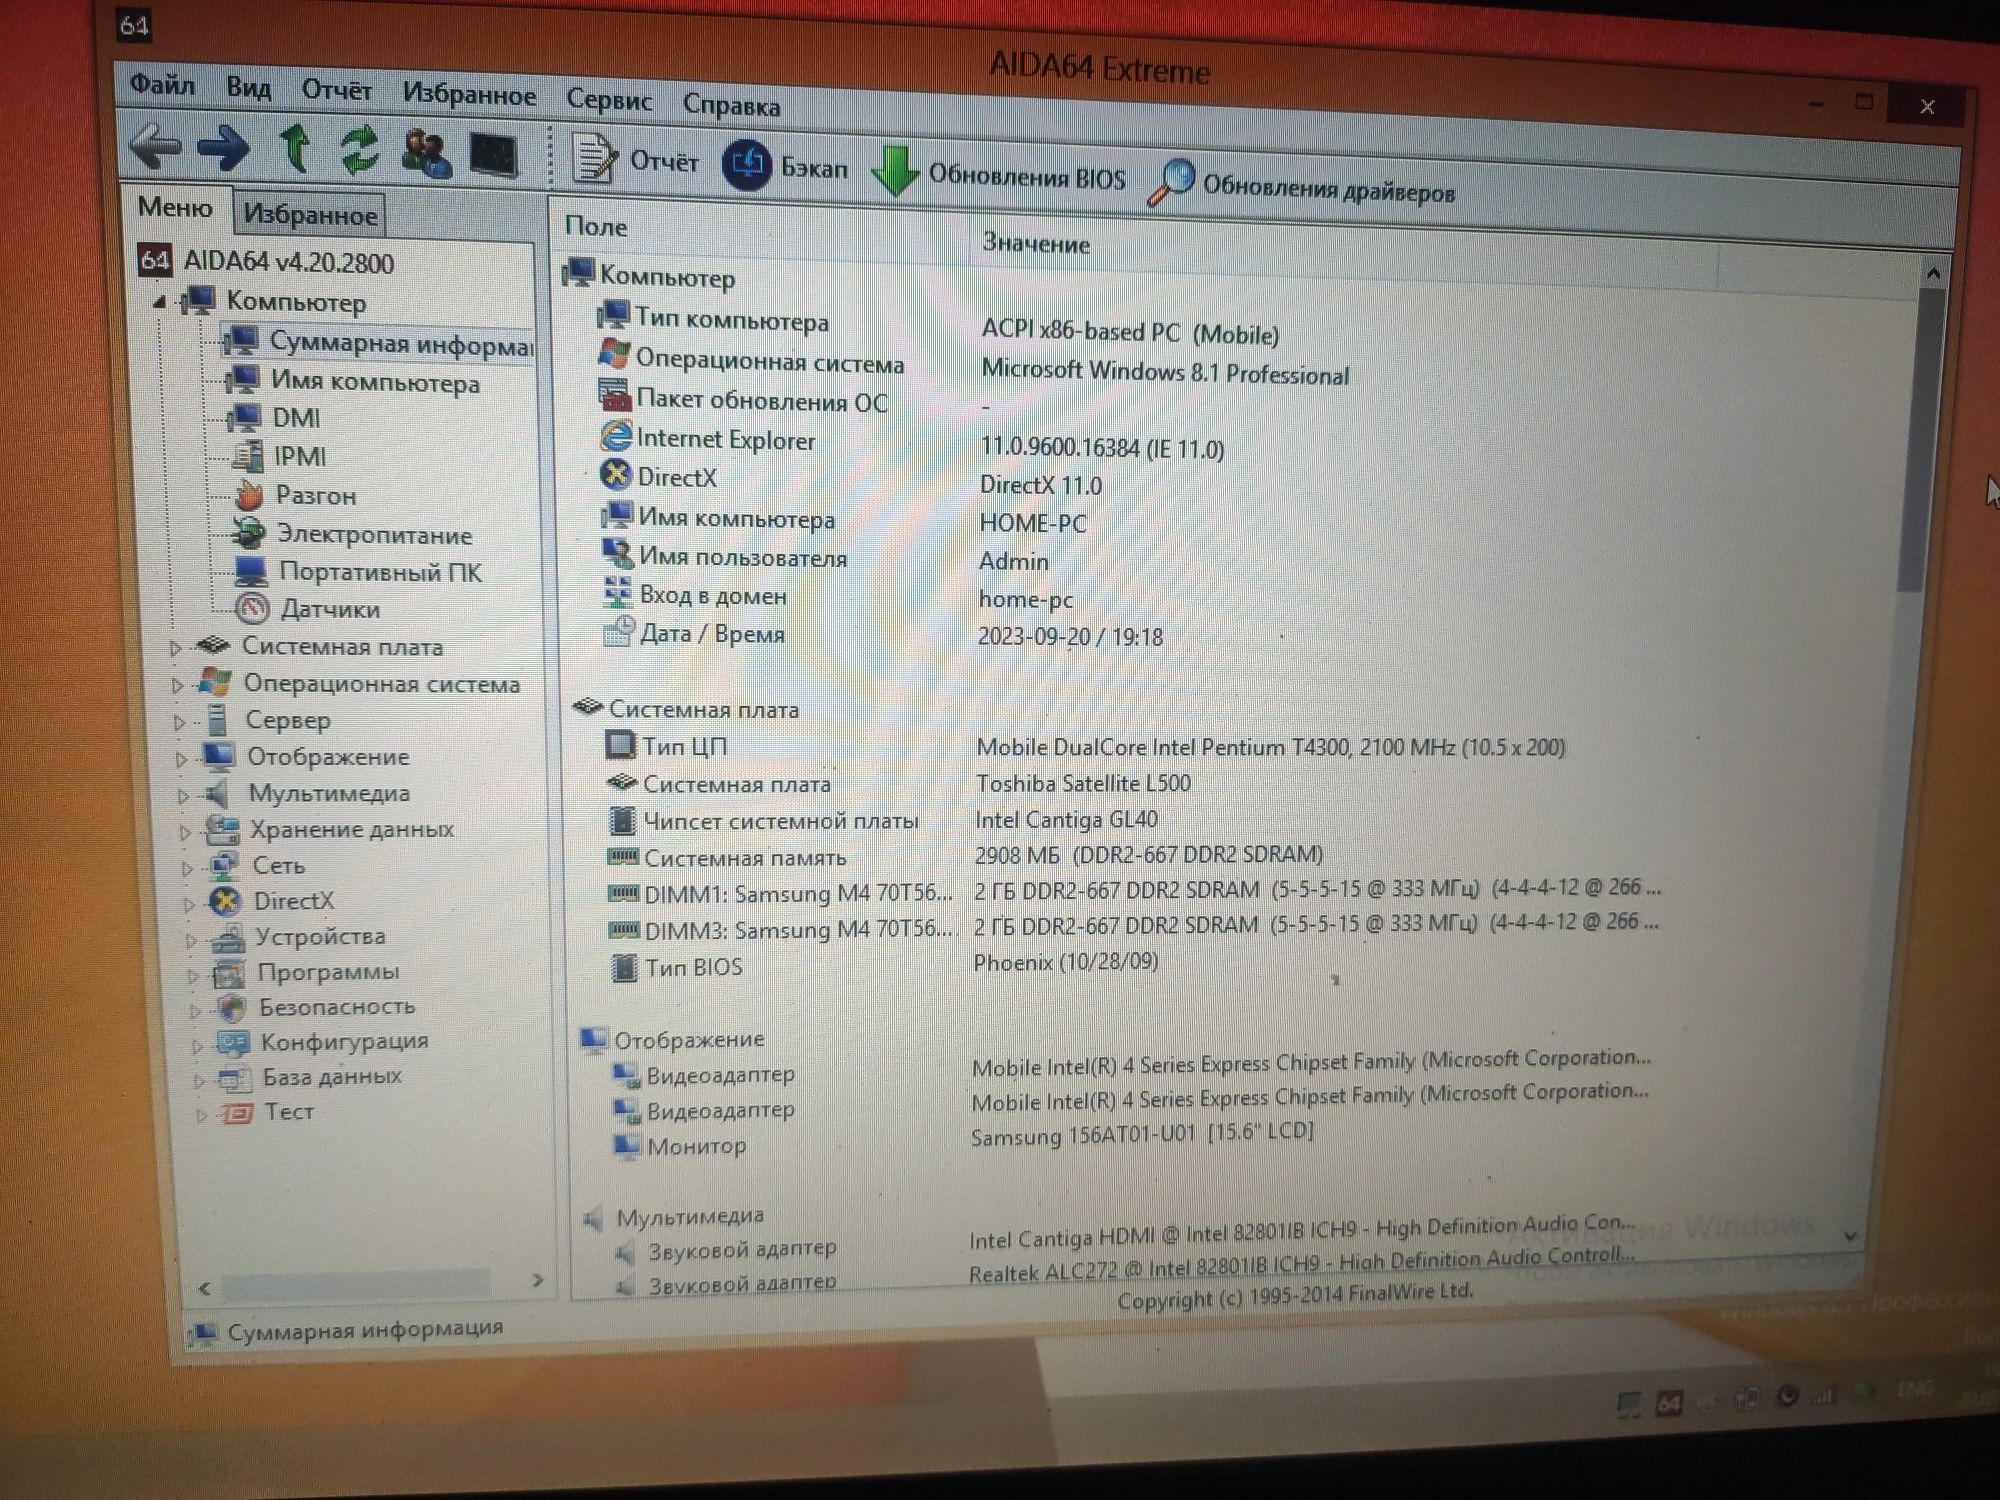Expand the Хранение данных tree node

185,832
